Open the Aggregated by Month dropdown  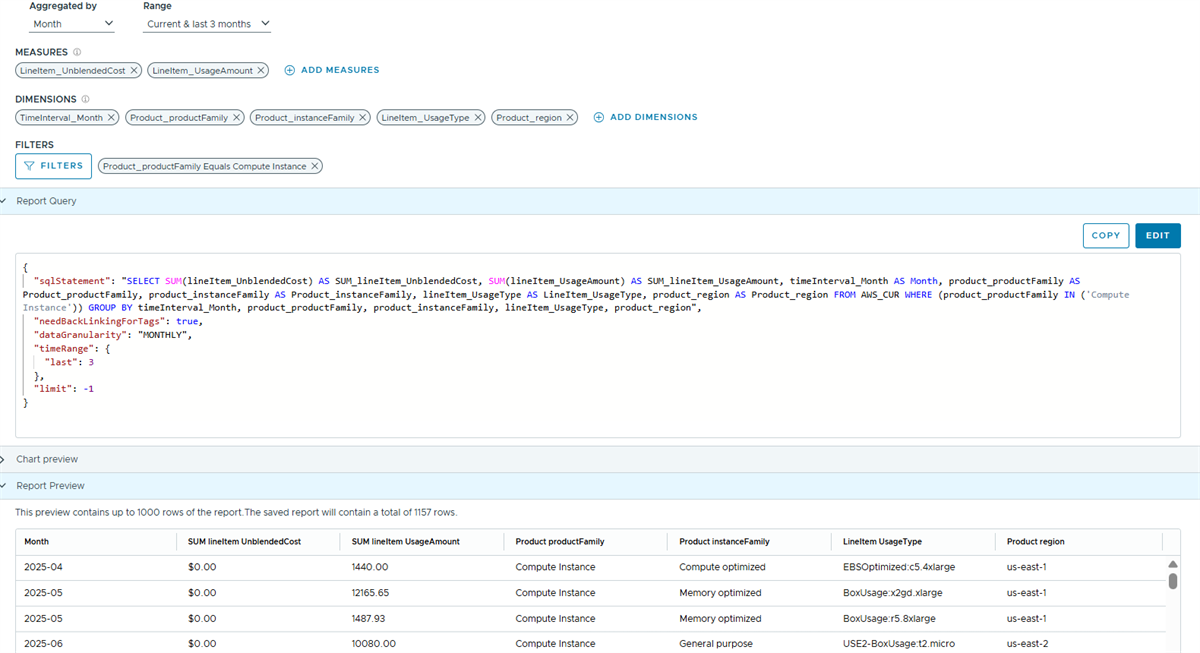tap(72, 23)
